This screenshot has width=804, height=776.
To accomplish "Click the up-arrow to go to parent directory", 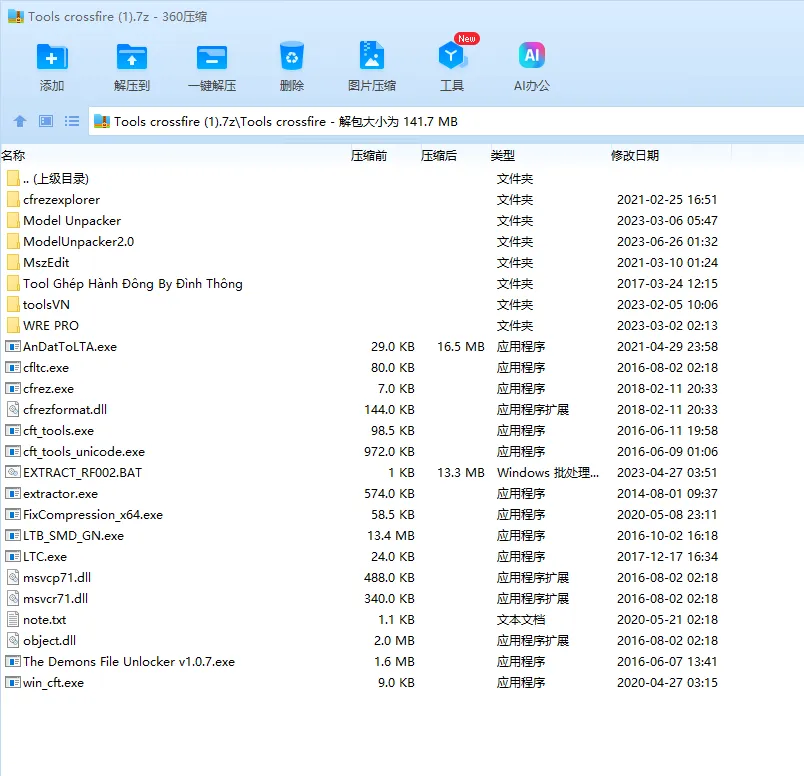I will point(20,121).
